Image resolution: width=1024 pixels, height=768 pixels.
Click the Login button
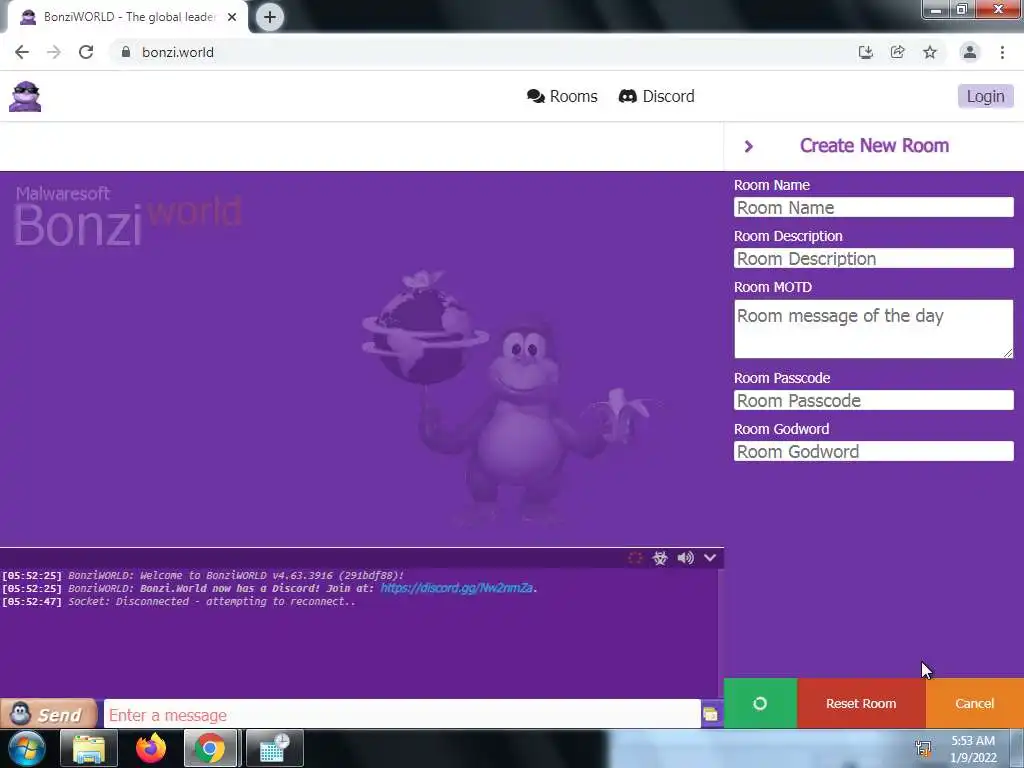[985, 97]
